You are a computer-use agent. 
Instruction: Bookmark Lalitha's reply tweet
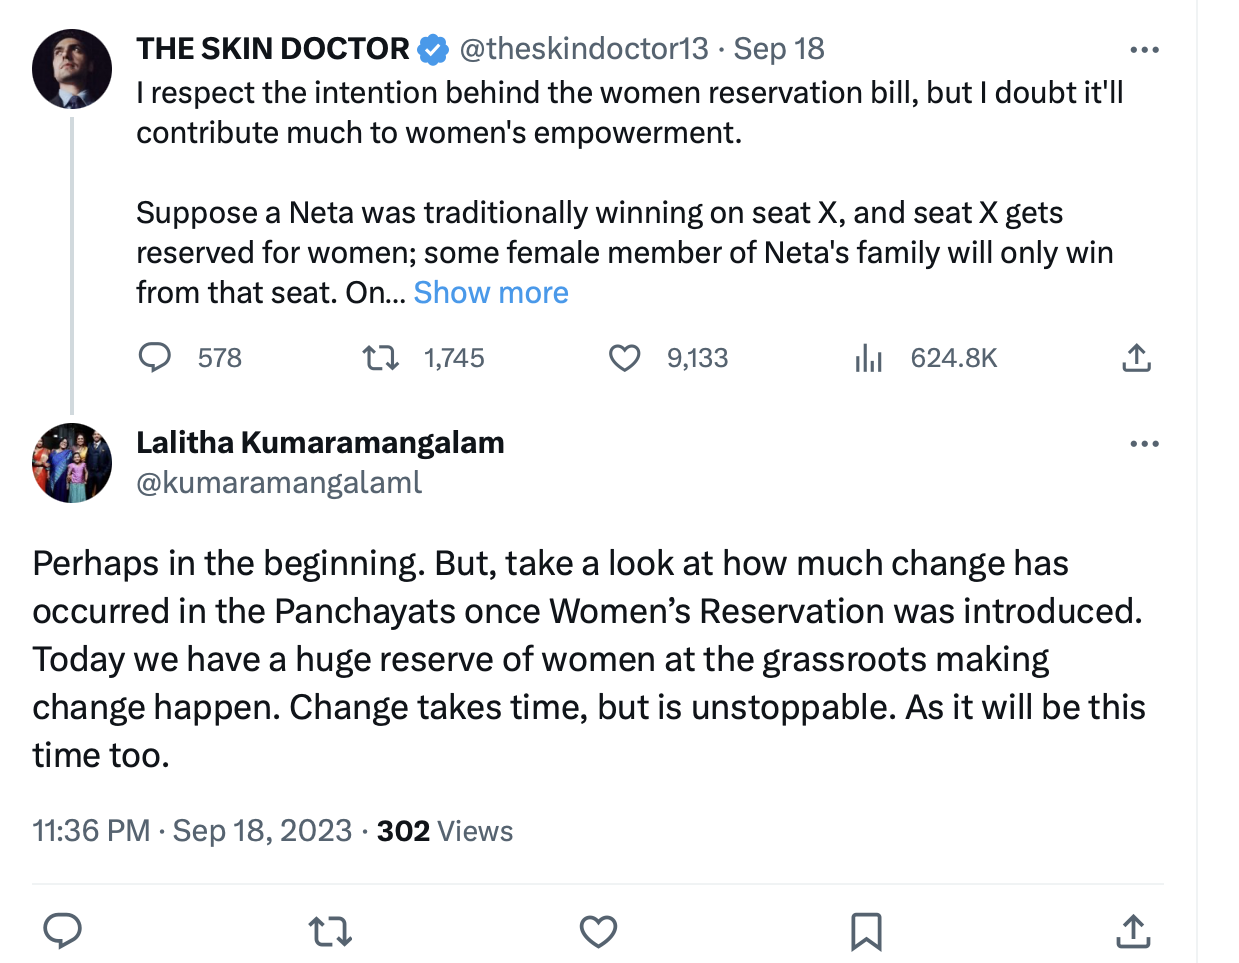[866, 931]
